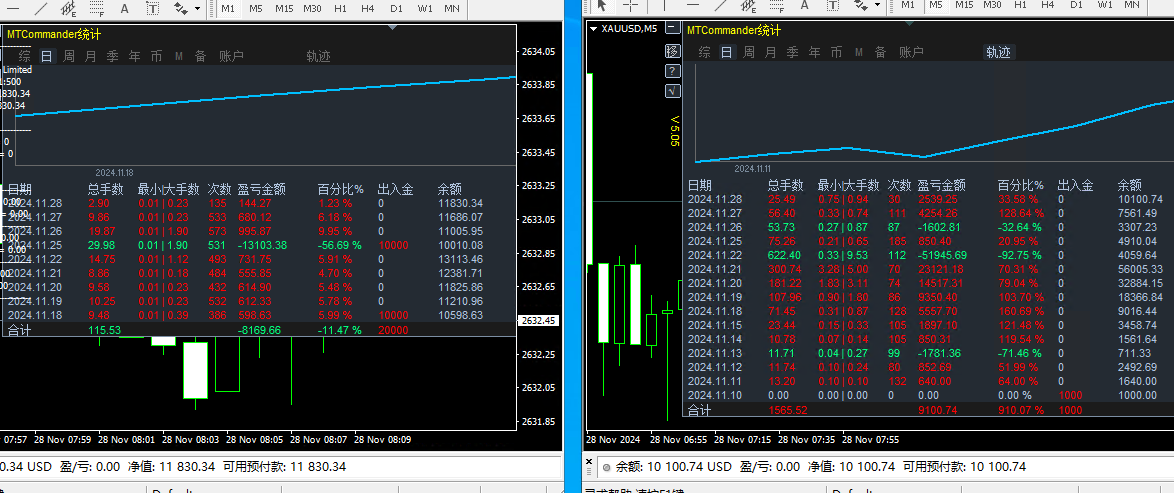Select Equidistant Channel tool in left window toolbar

pos(68,9)
